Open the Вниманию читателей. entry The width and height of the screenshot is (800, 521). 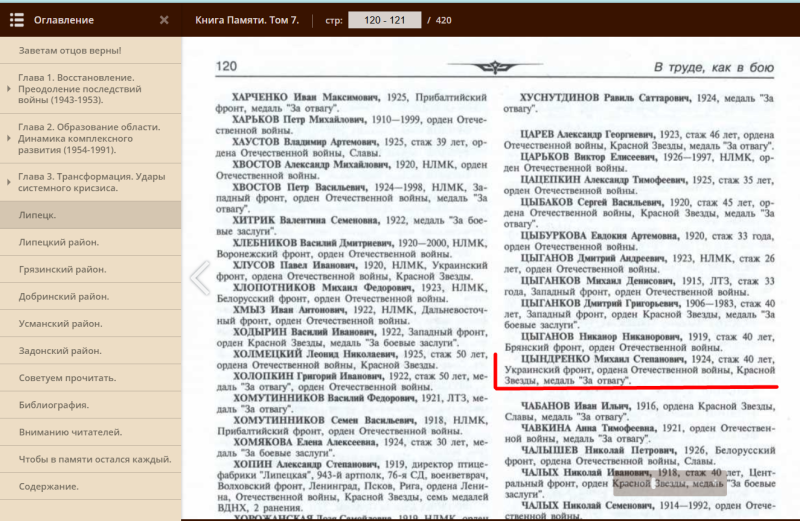(90, 432)
